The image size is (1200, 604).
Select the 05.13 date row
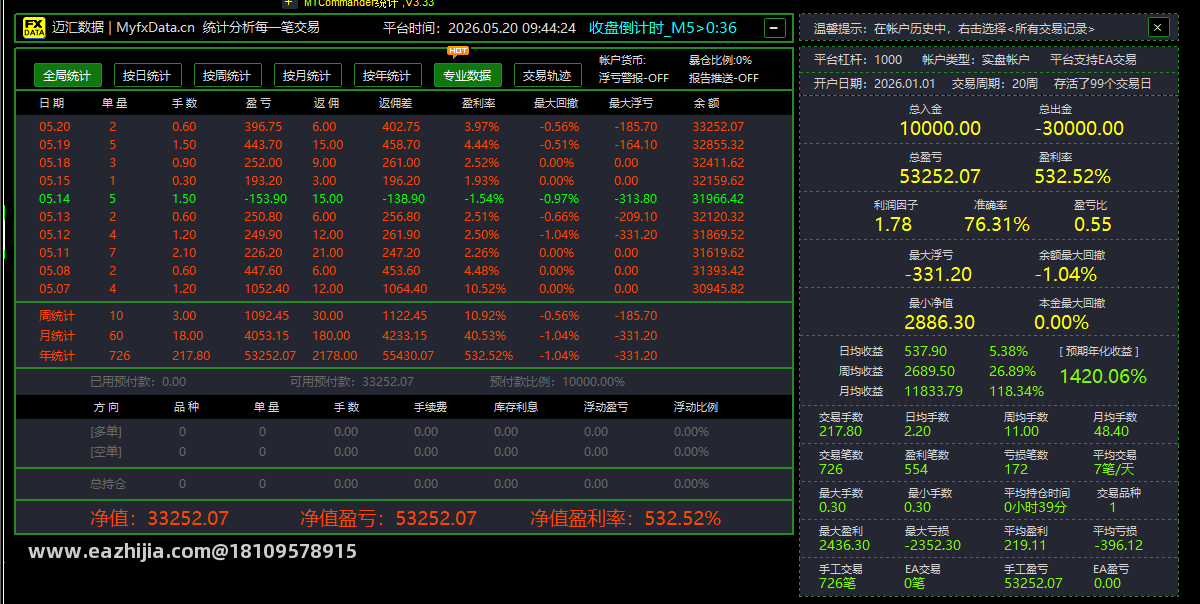[404, 216]
